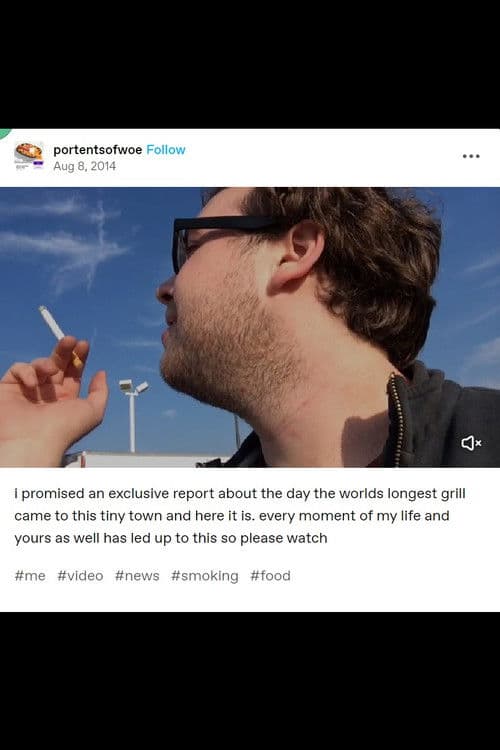Open the Aug 8, 2014 post permalink

(85, 166)
